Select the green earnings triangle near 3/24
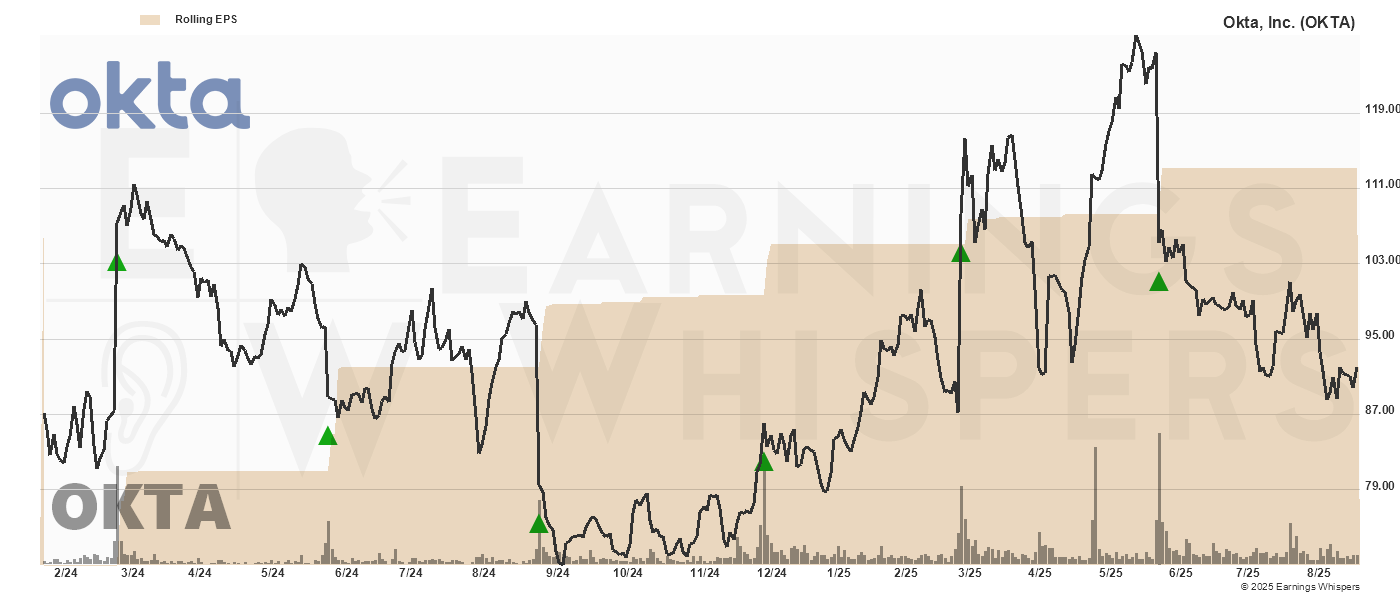 (117, 262)
